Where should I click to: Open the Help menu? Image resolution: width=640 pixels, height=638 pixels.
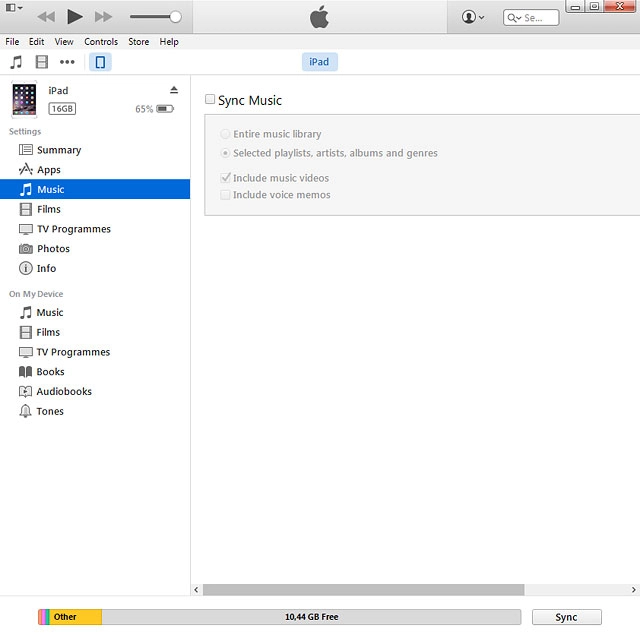click(169, 42)
